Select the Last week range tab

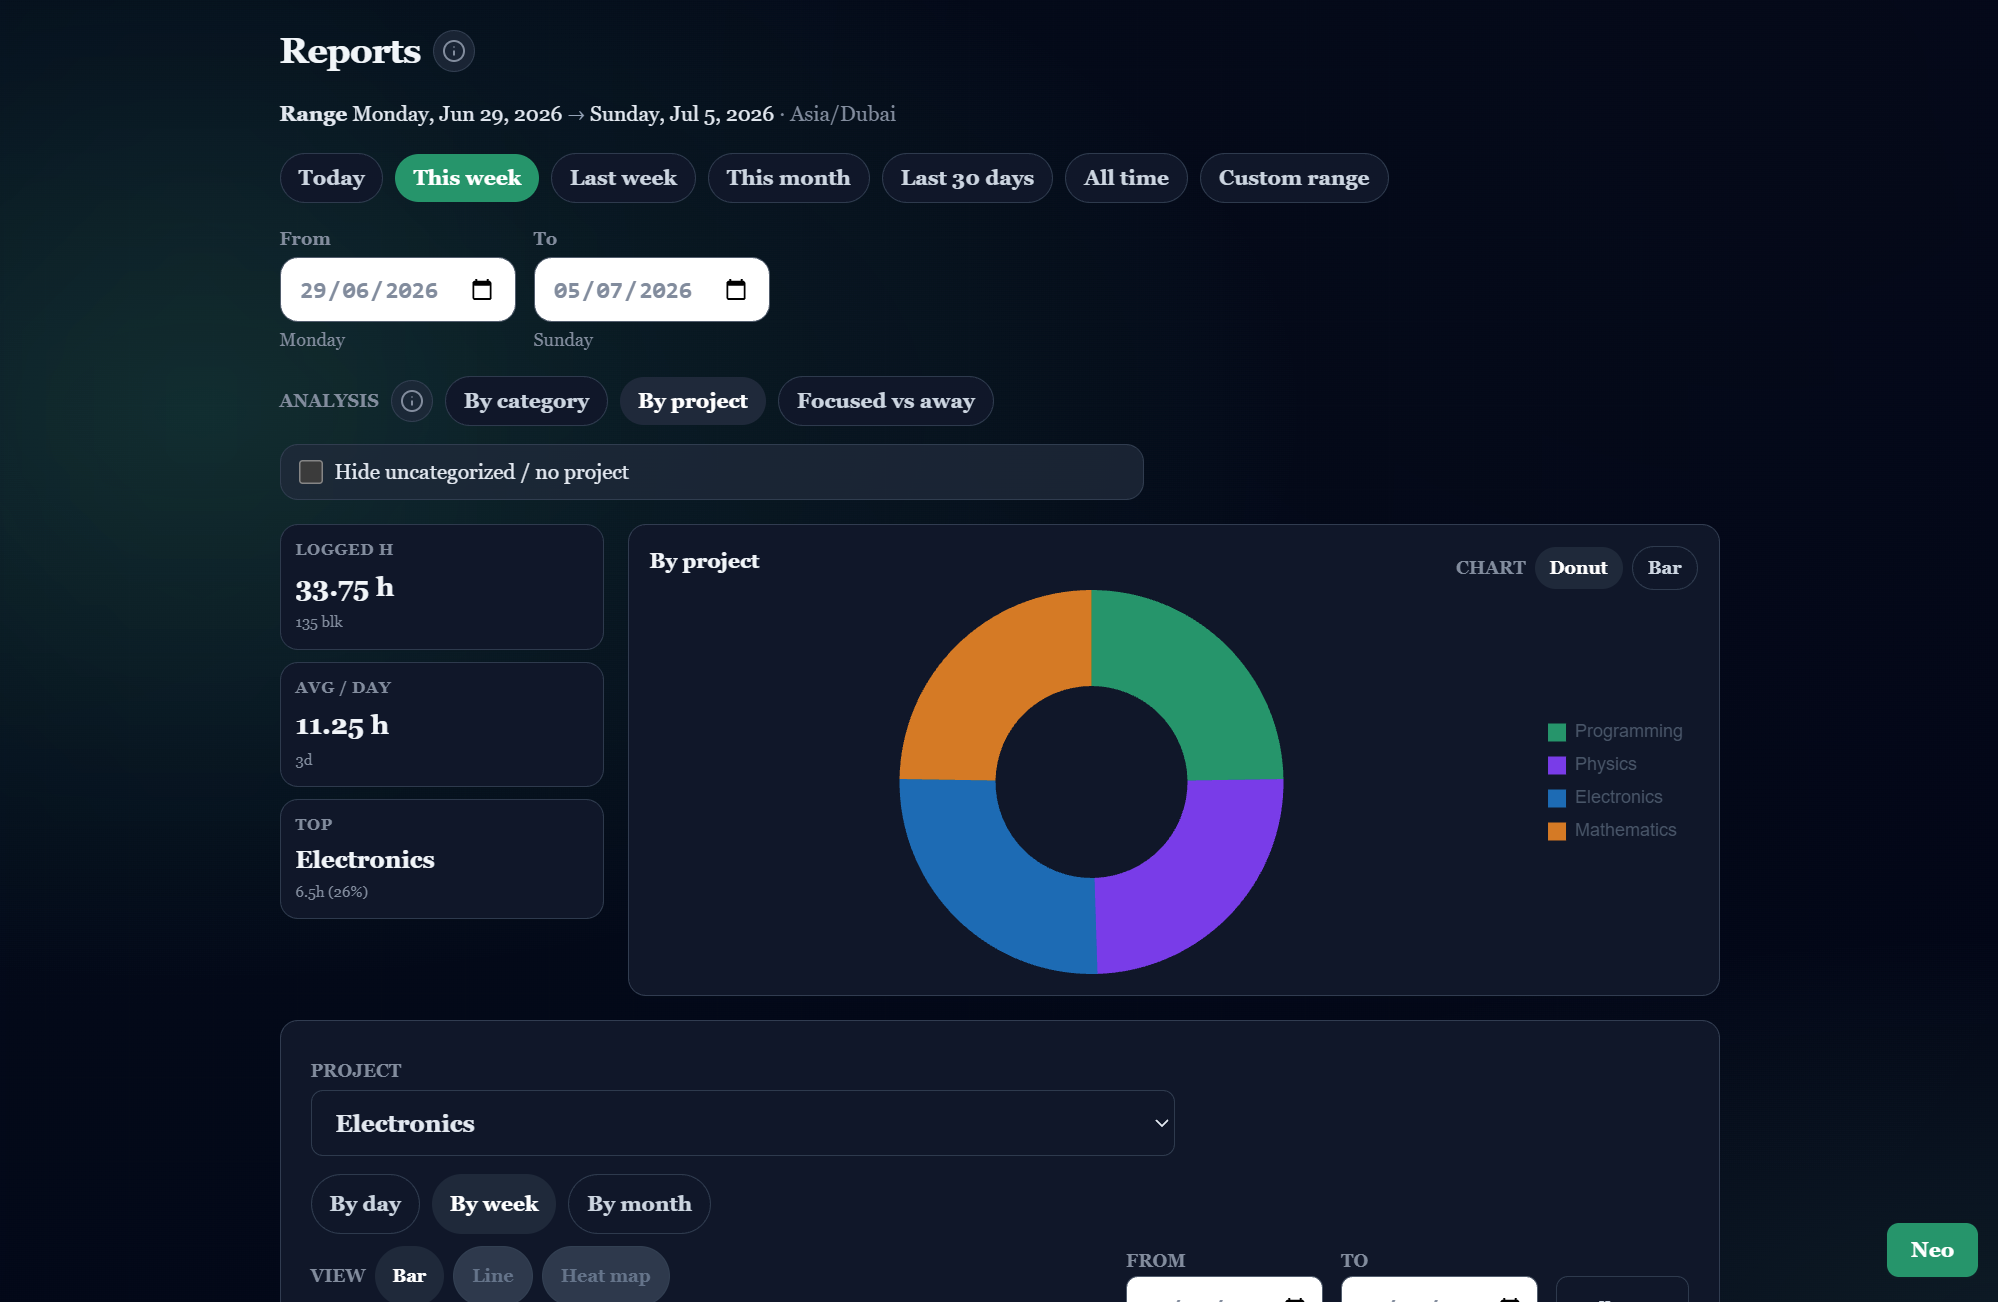(x=623, y=178)
